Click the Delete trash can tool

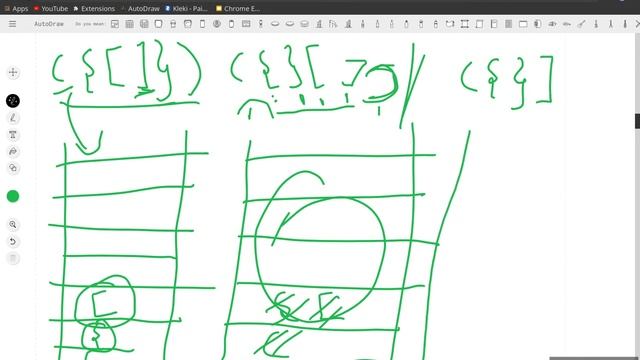pos(13,258)
